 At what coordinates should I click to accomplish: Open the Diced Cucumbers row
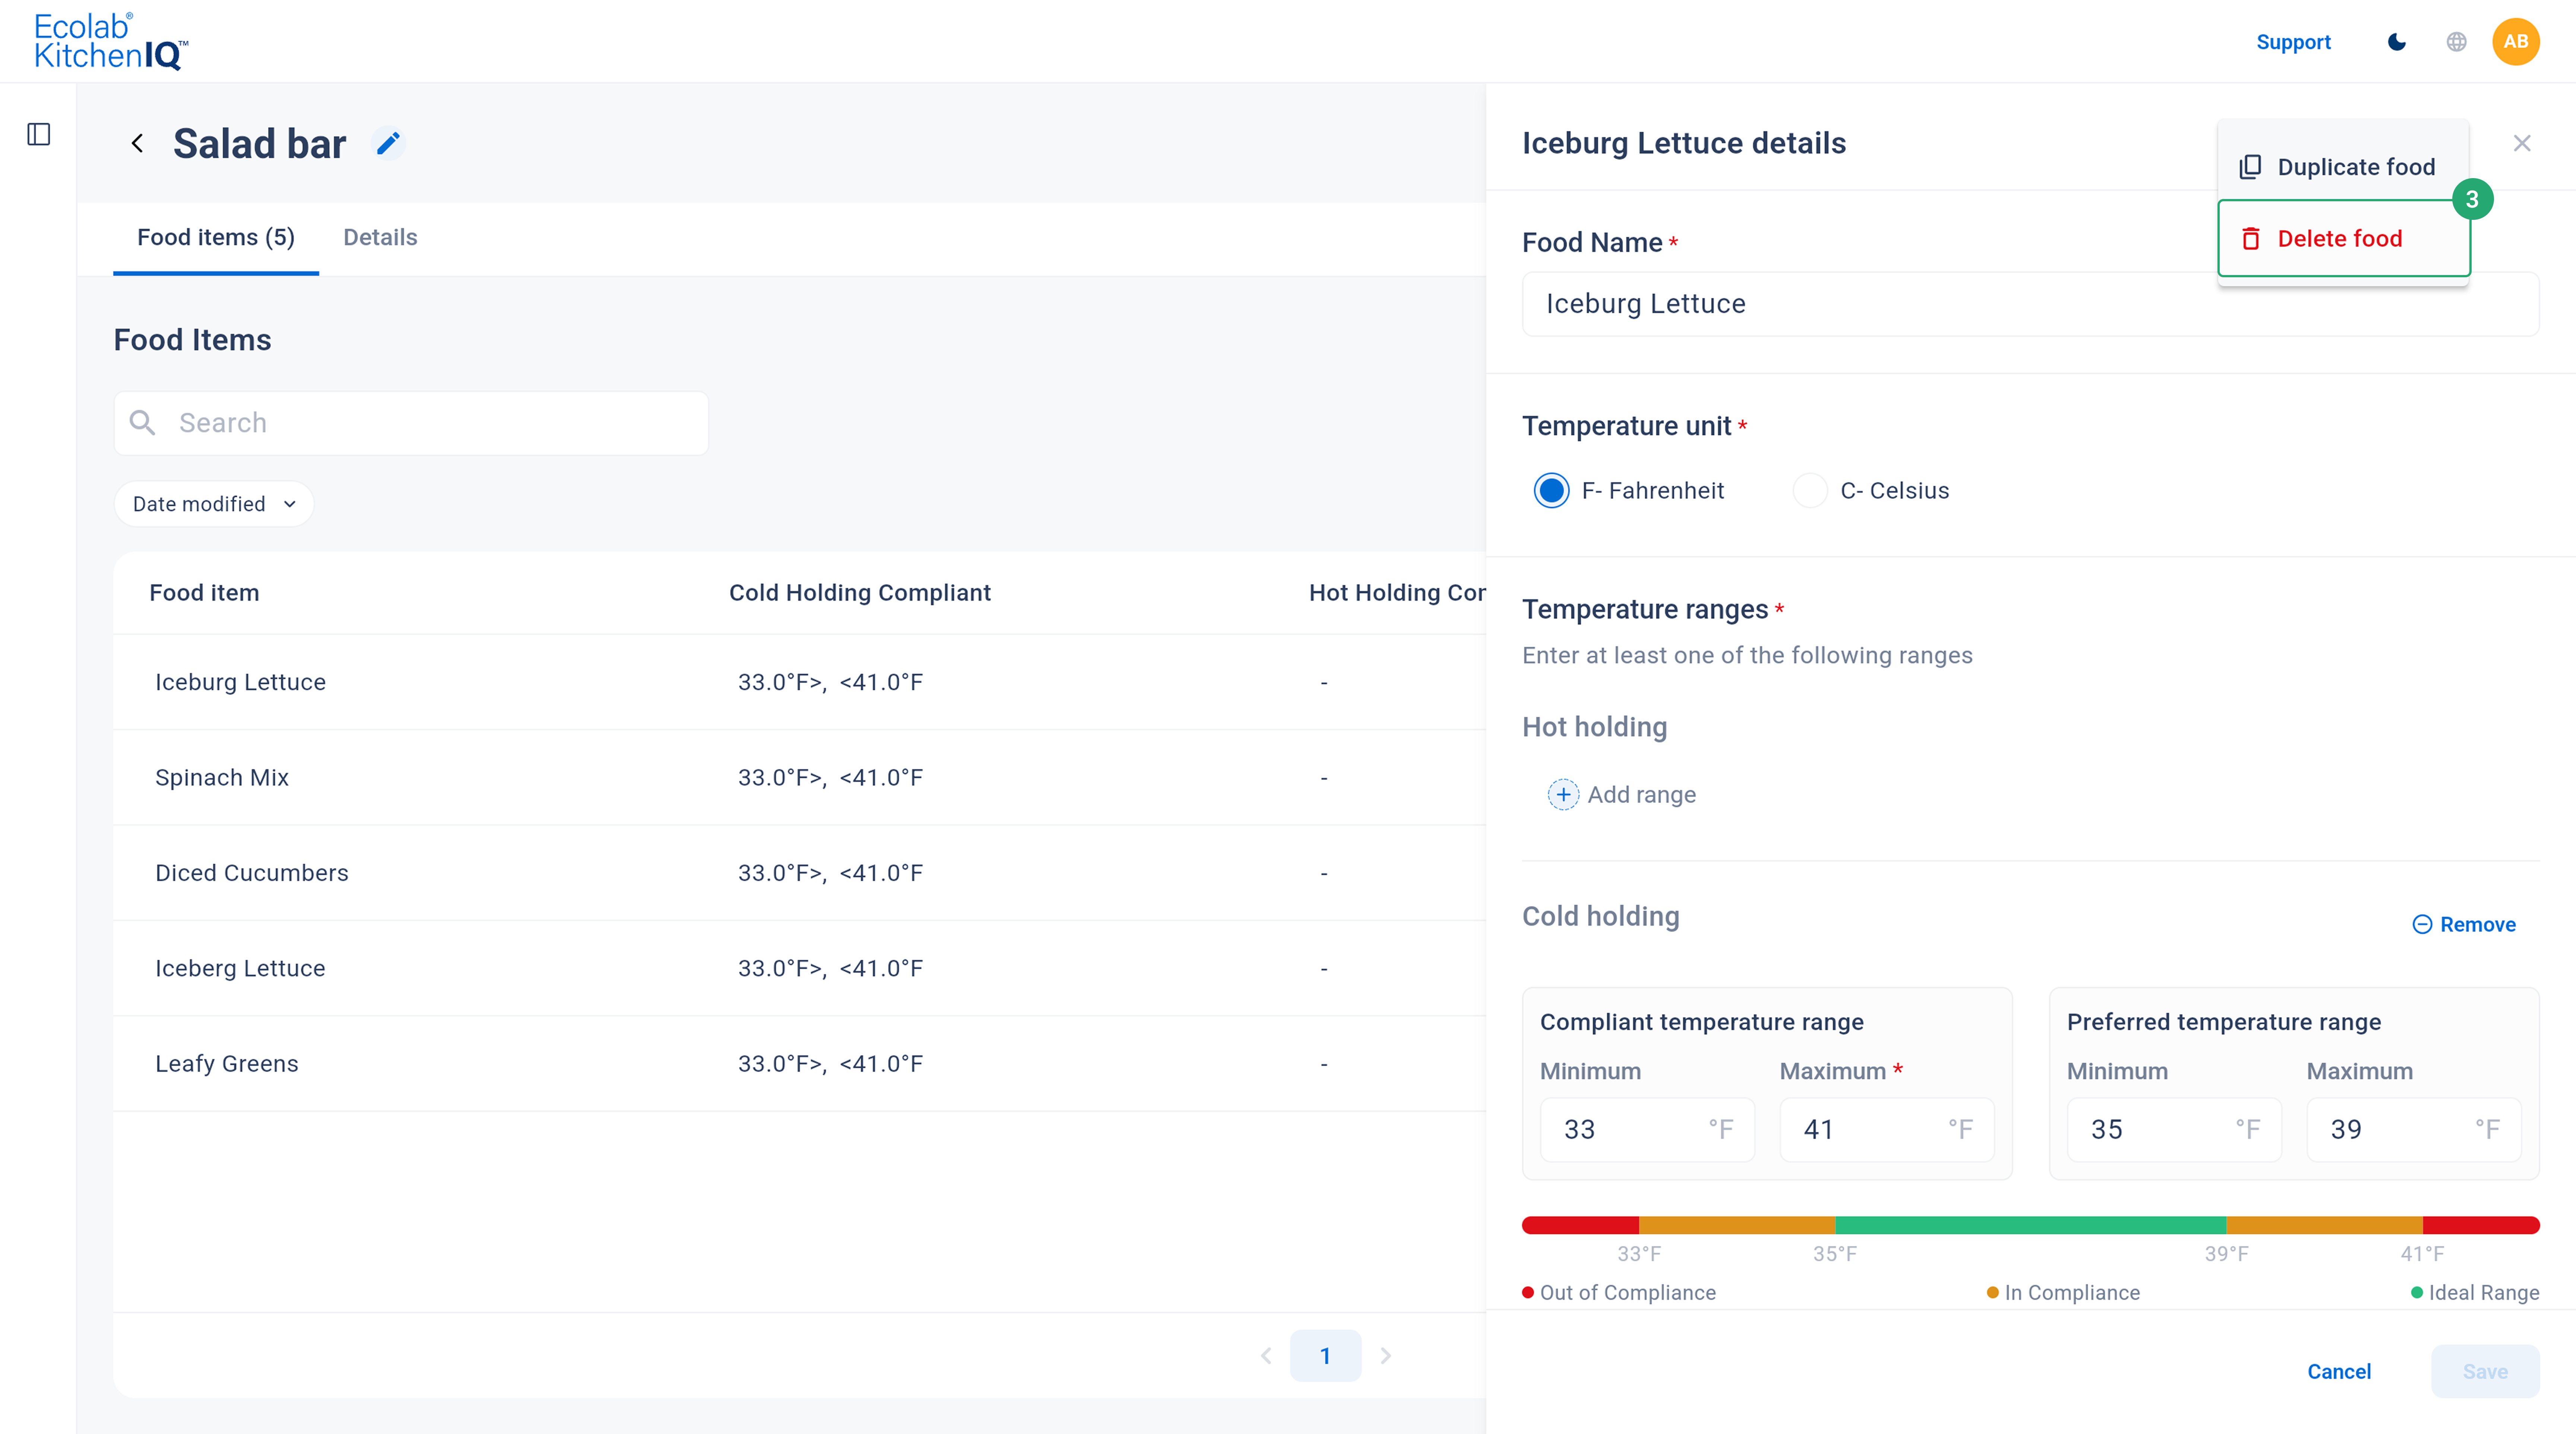coord(799,873)
